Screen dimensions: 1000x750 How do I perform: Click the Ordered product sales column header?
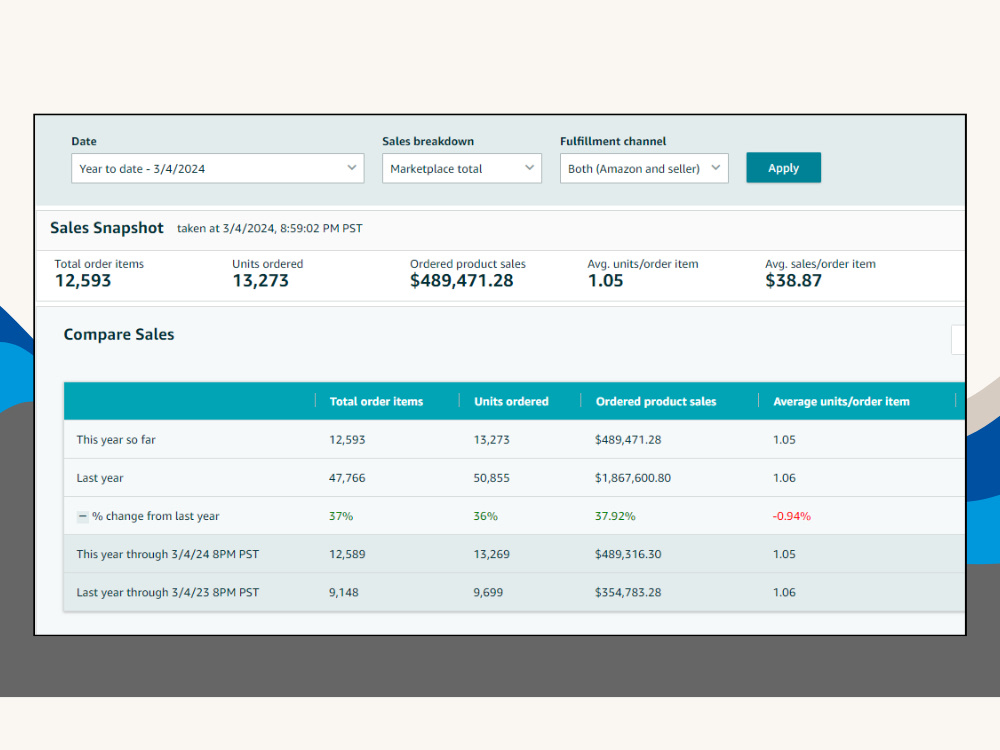pos(656,402)
